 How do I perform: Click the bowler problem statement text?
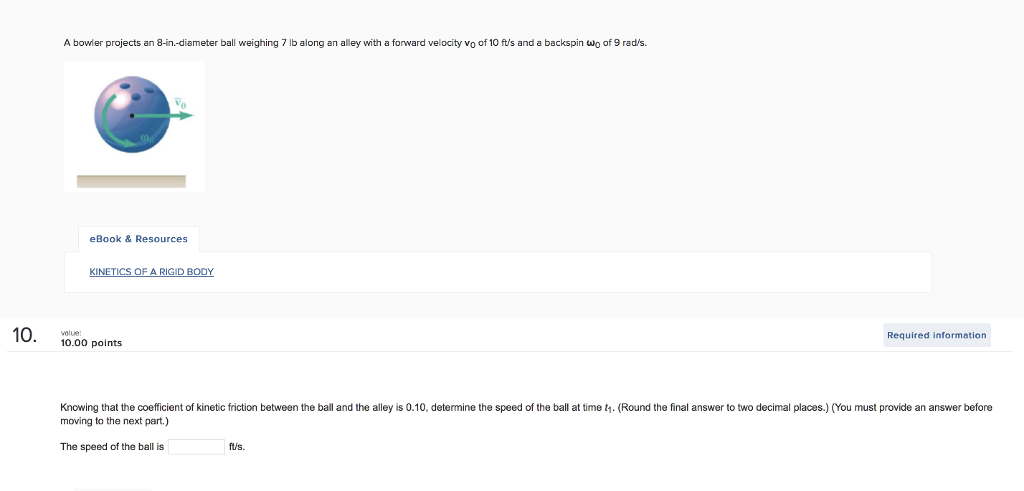[355, 43]
